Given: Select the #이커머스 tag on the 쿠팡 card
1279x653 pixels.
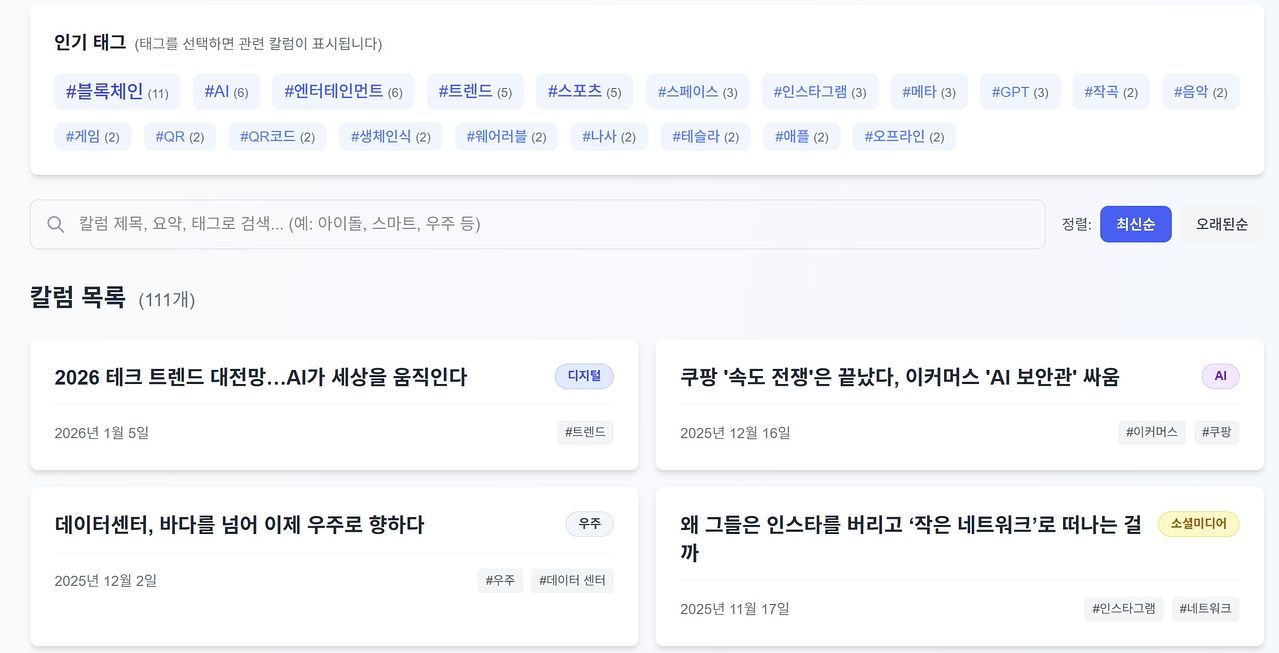Looking at the screenshot, I should point(1152,432).
